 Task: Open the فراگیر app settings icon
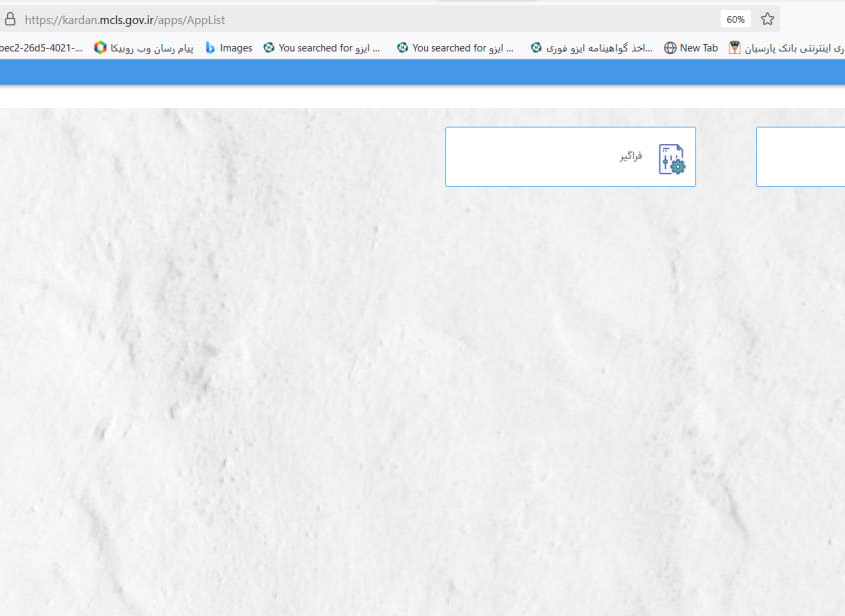coord(672,159)
